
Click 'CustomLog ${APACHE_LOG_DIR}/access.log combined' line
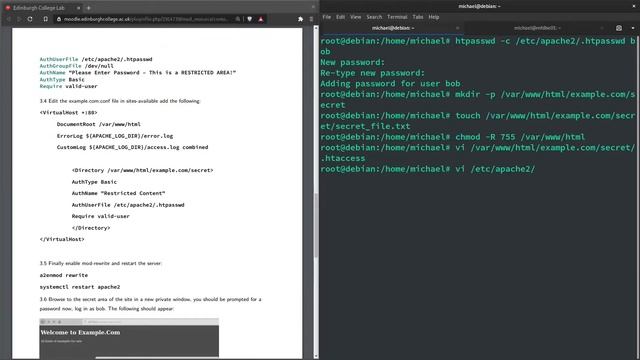pos(132,147)
